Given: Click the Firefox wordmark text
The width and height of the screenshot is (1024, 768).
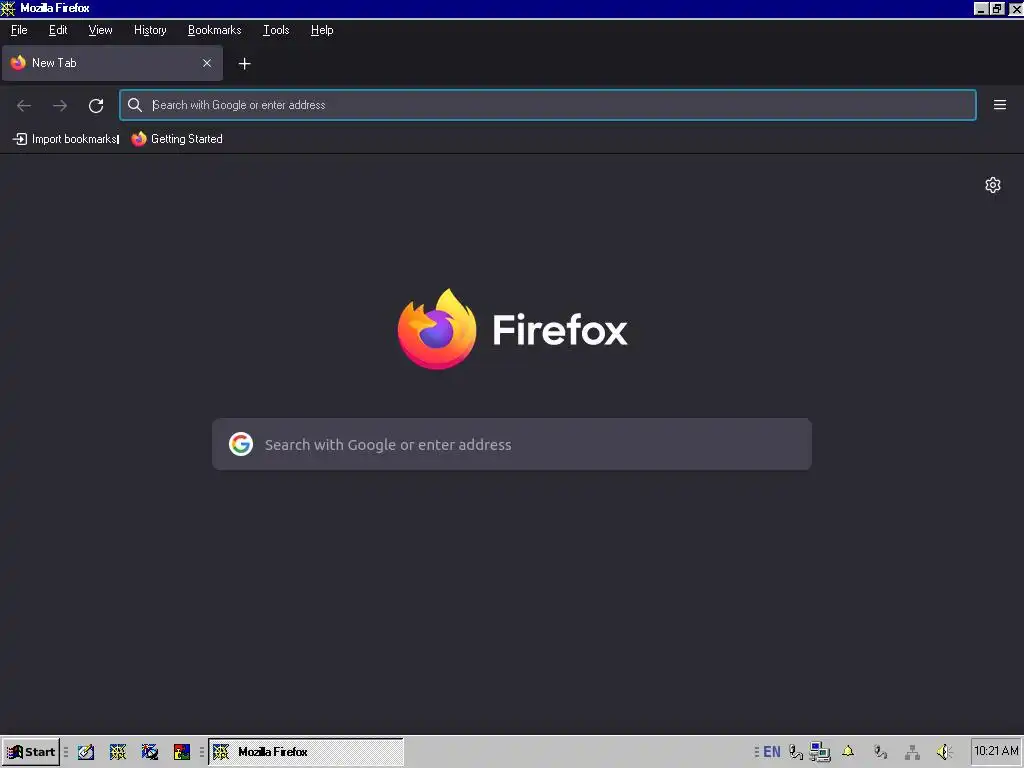Looking at the screenshot, I should click(560, 329).
